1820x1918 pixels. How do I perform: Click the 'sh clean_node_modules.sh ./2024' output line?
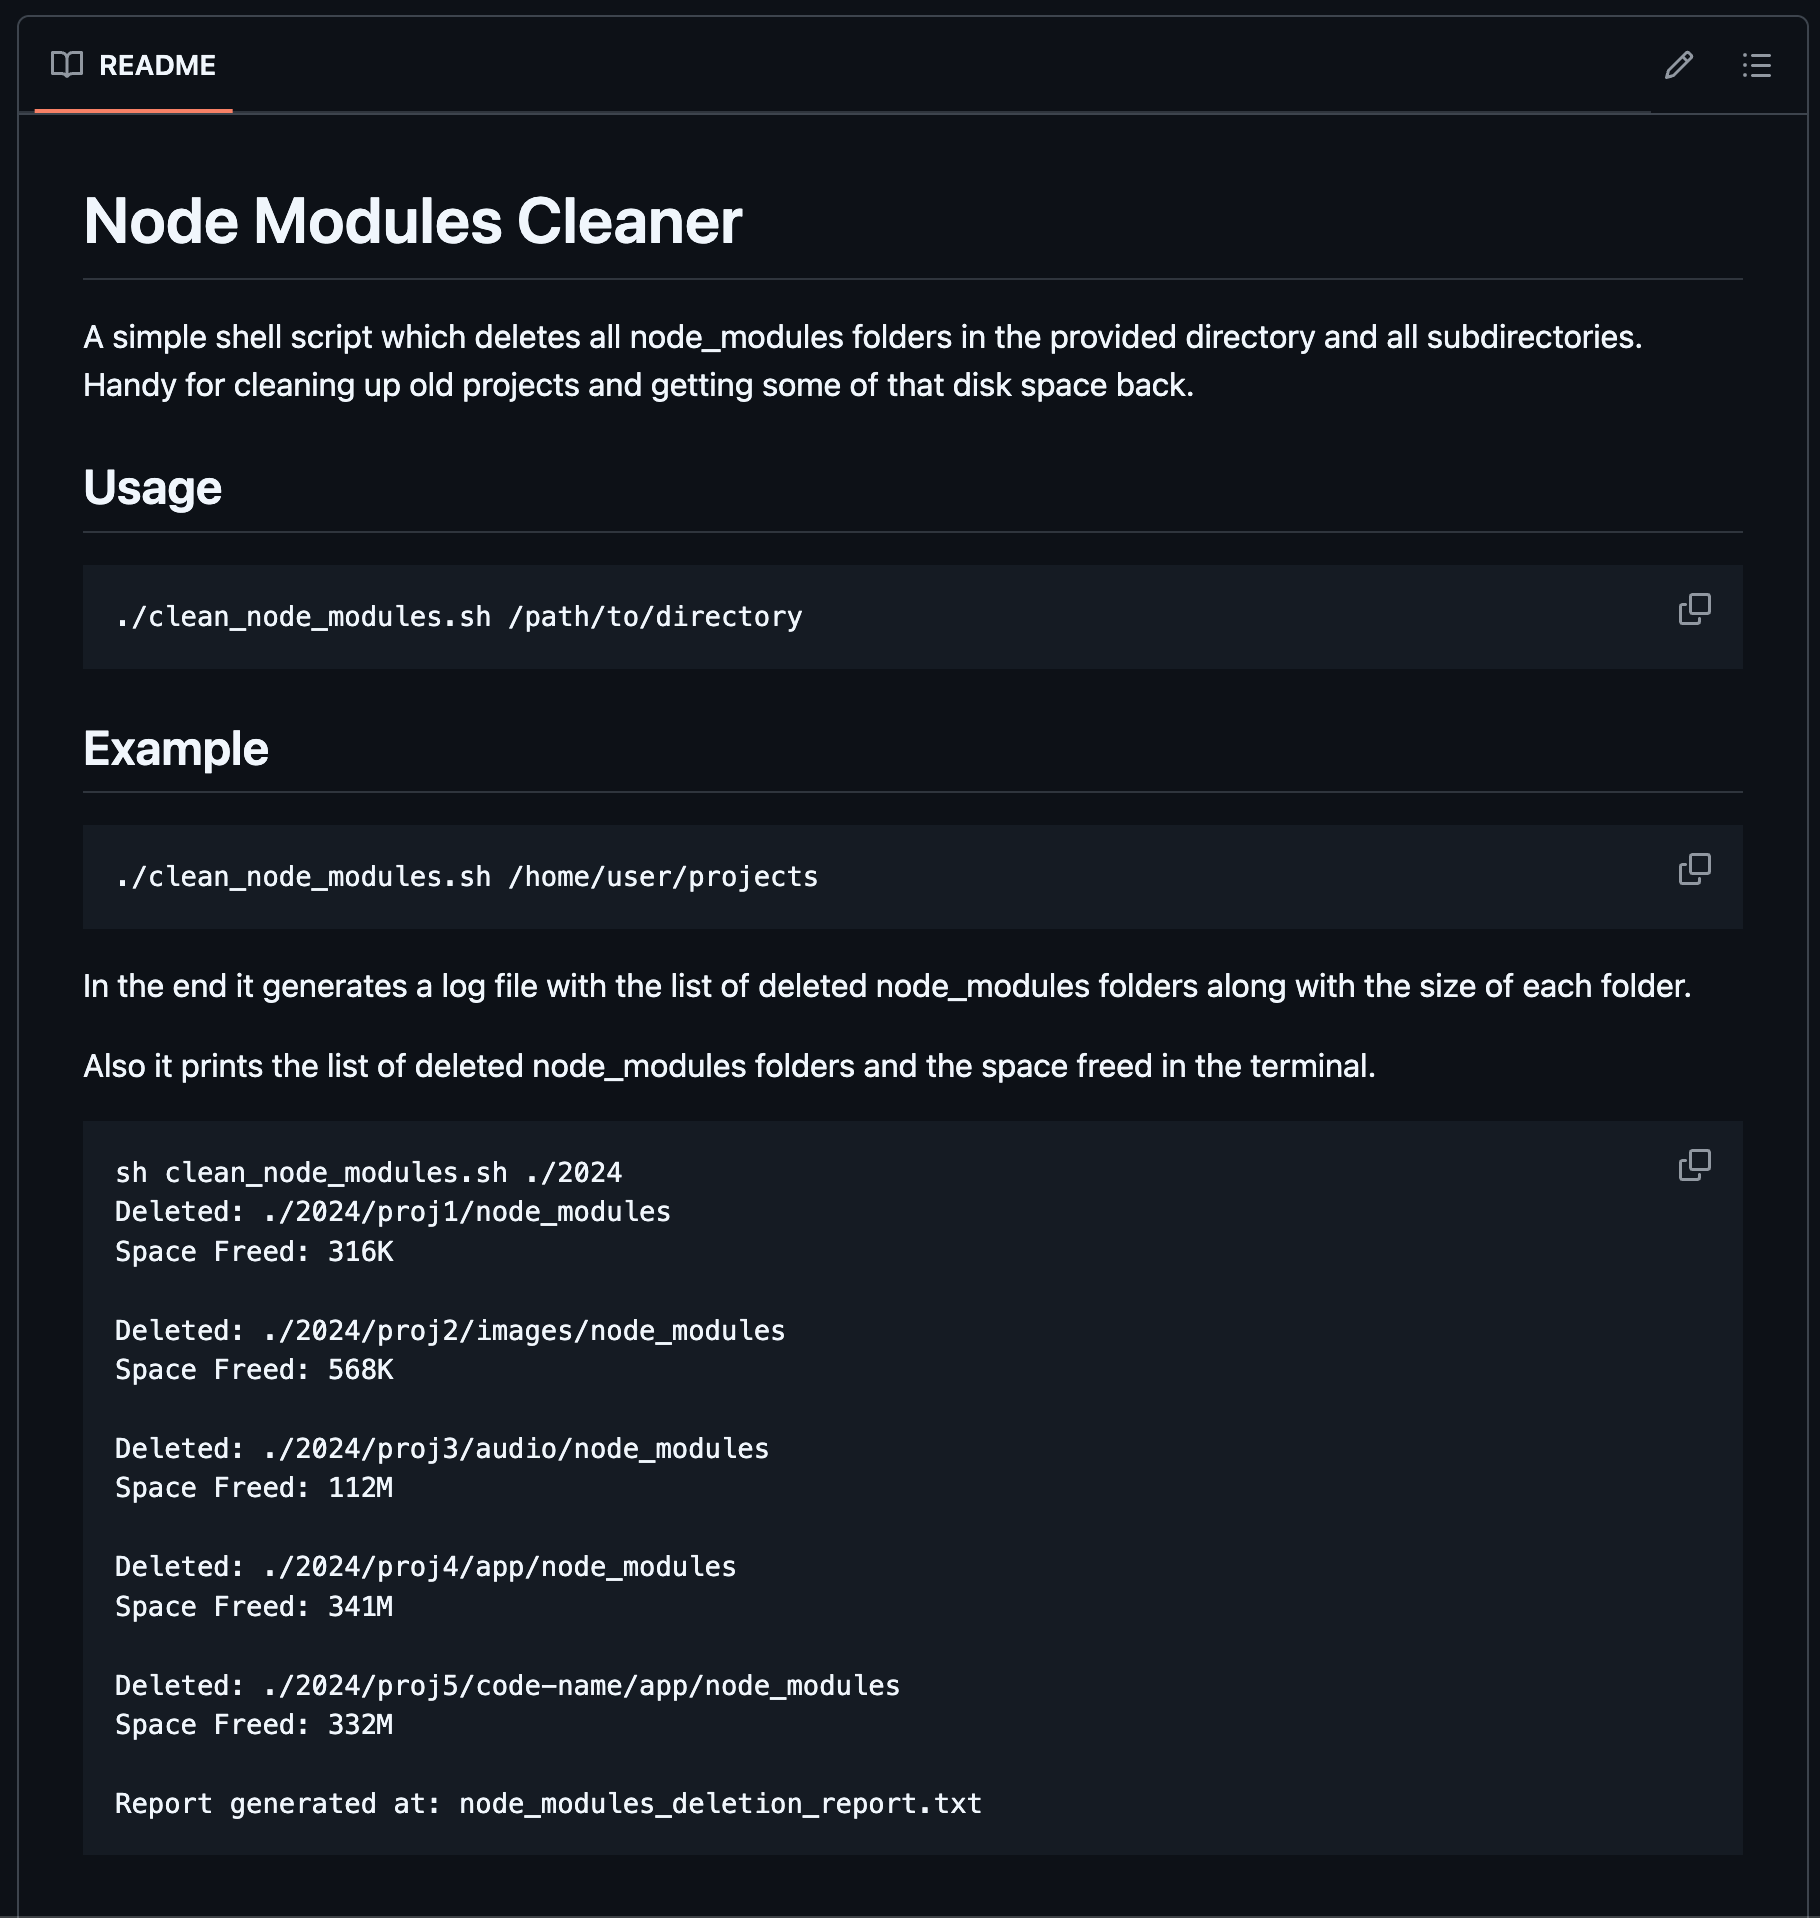coord(369,1172)
